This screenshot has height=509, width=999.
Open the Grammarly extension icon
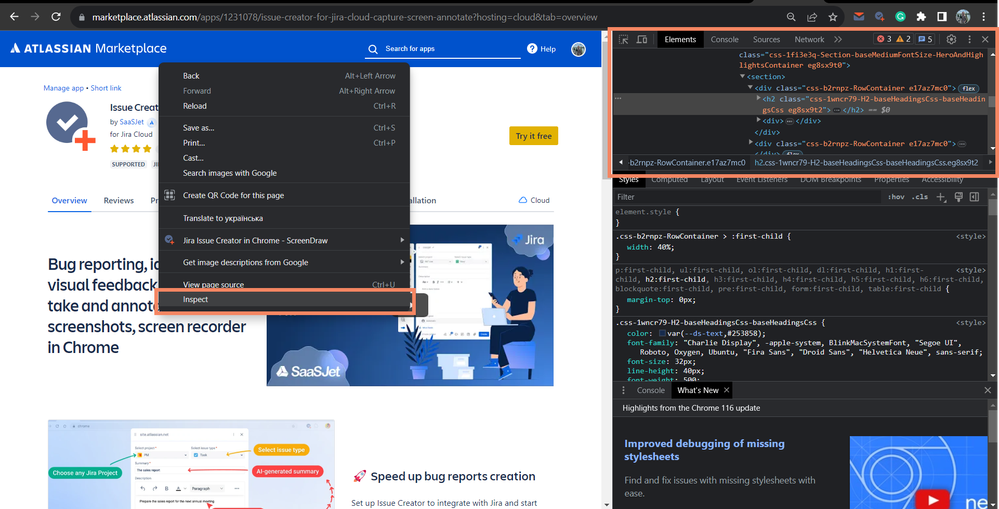[x=900, y=17]
